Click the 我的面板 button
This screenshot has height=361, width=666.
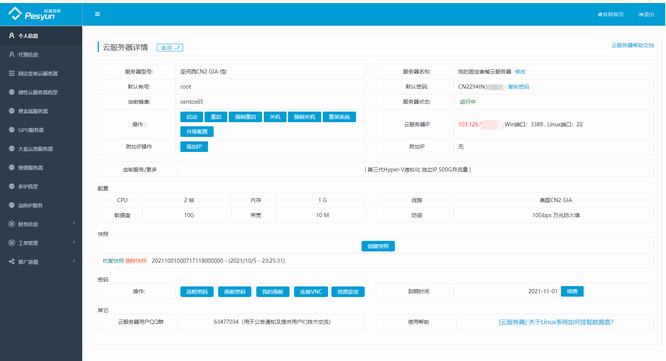tap(273, 292)
